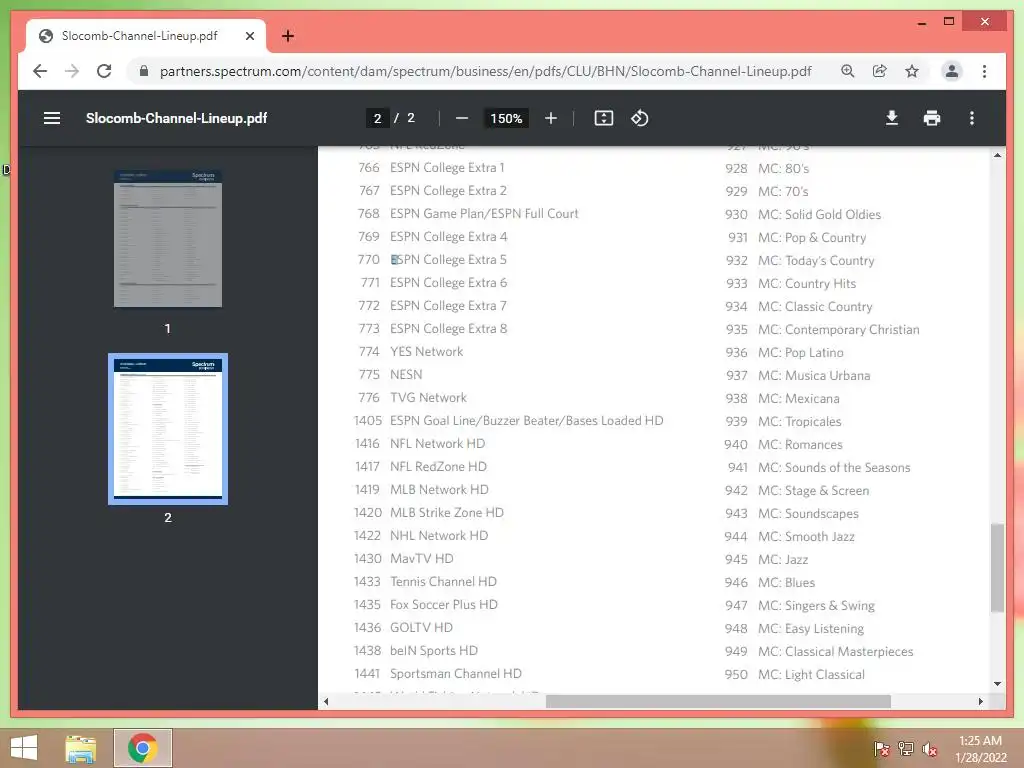The image size is (1024, 768).
Task: Close the Slocomb-Channel-Lineup.pdf tab
Action: [x=249, y=36]
